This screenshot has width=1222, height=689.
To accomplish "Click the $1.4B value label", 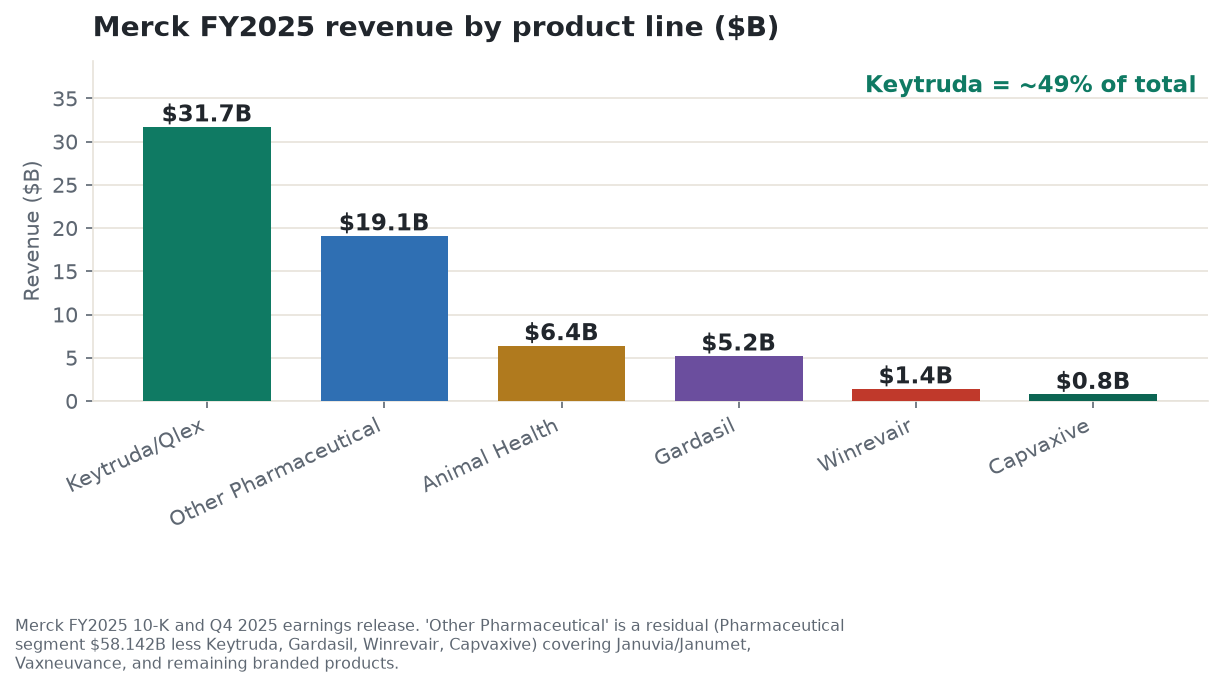I will click(916, 376).
